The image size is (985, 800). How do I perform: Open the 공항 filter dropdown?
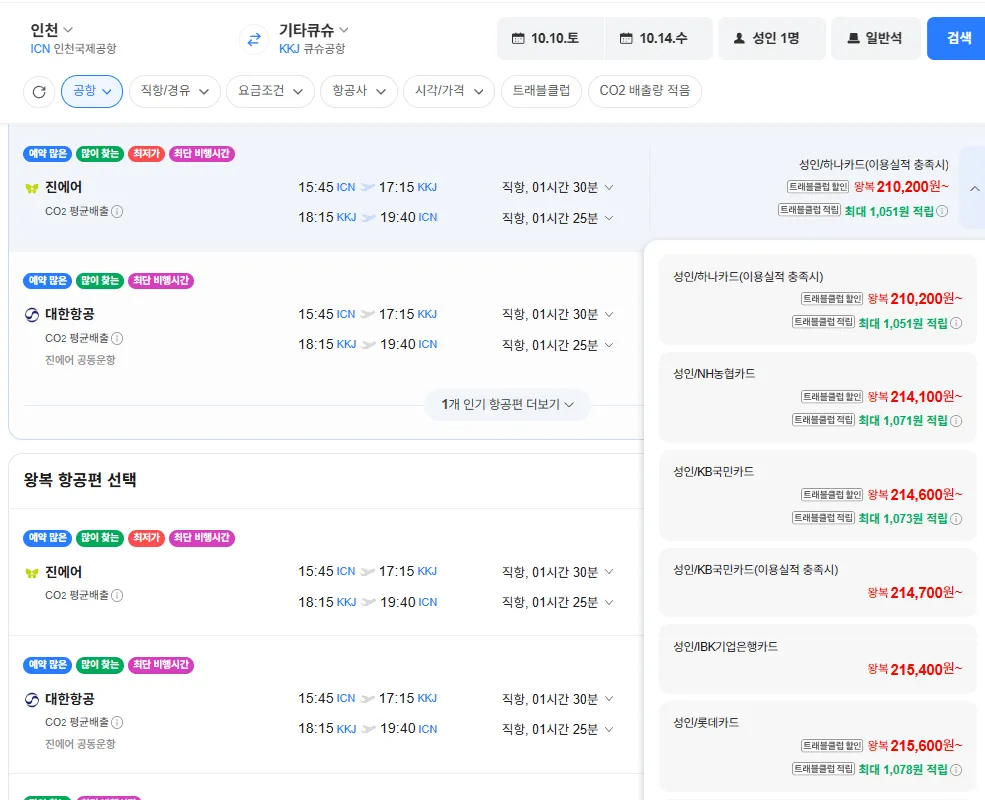click(x=92, y=92)
